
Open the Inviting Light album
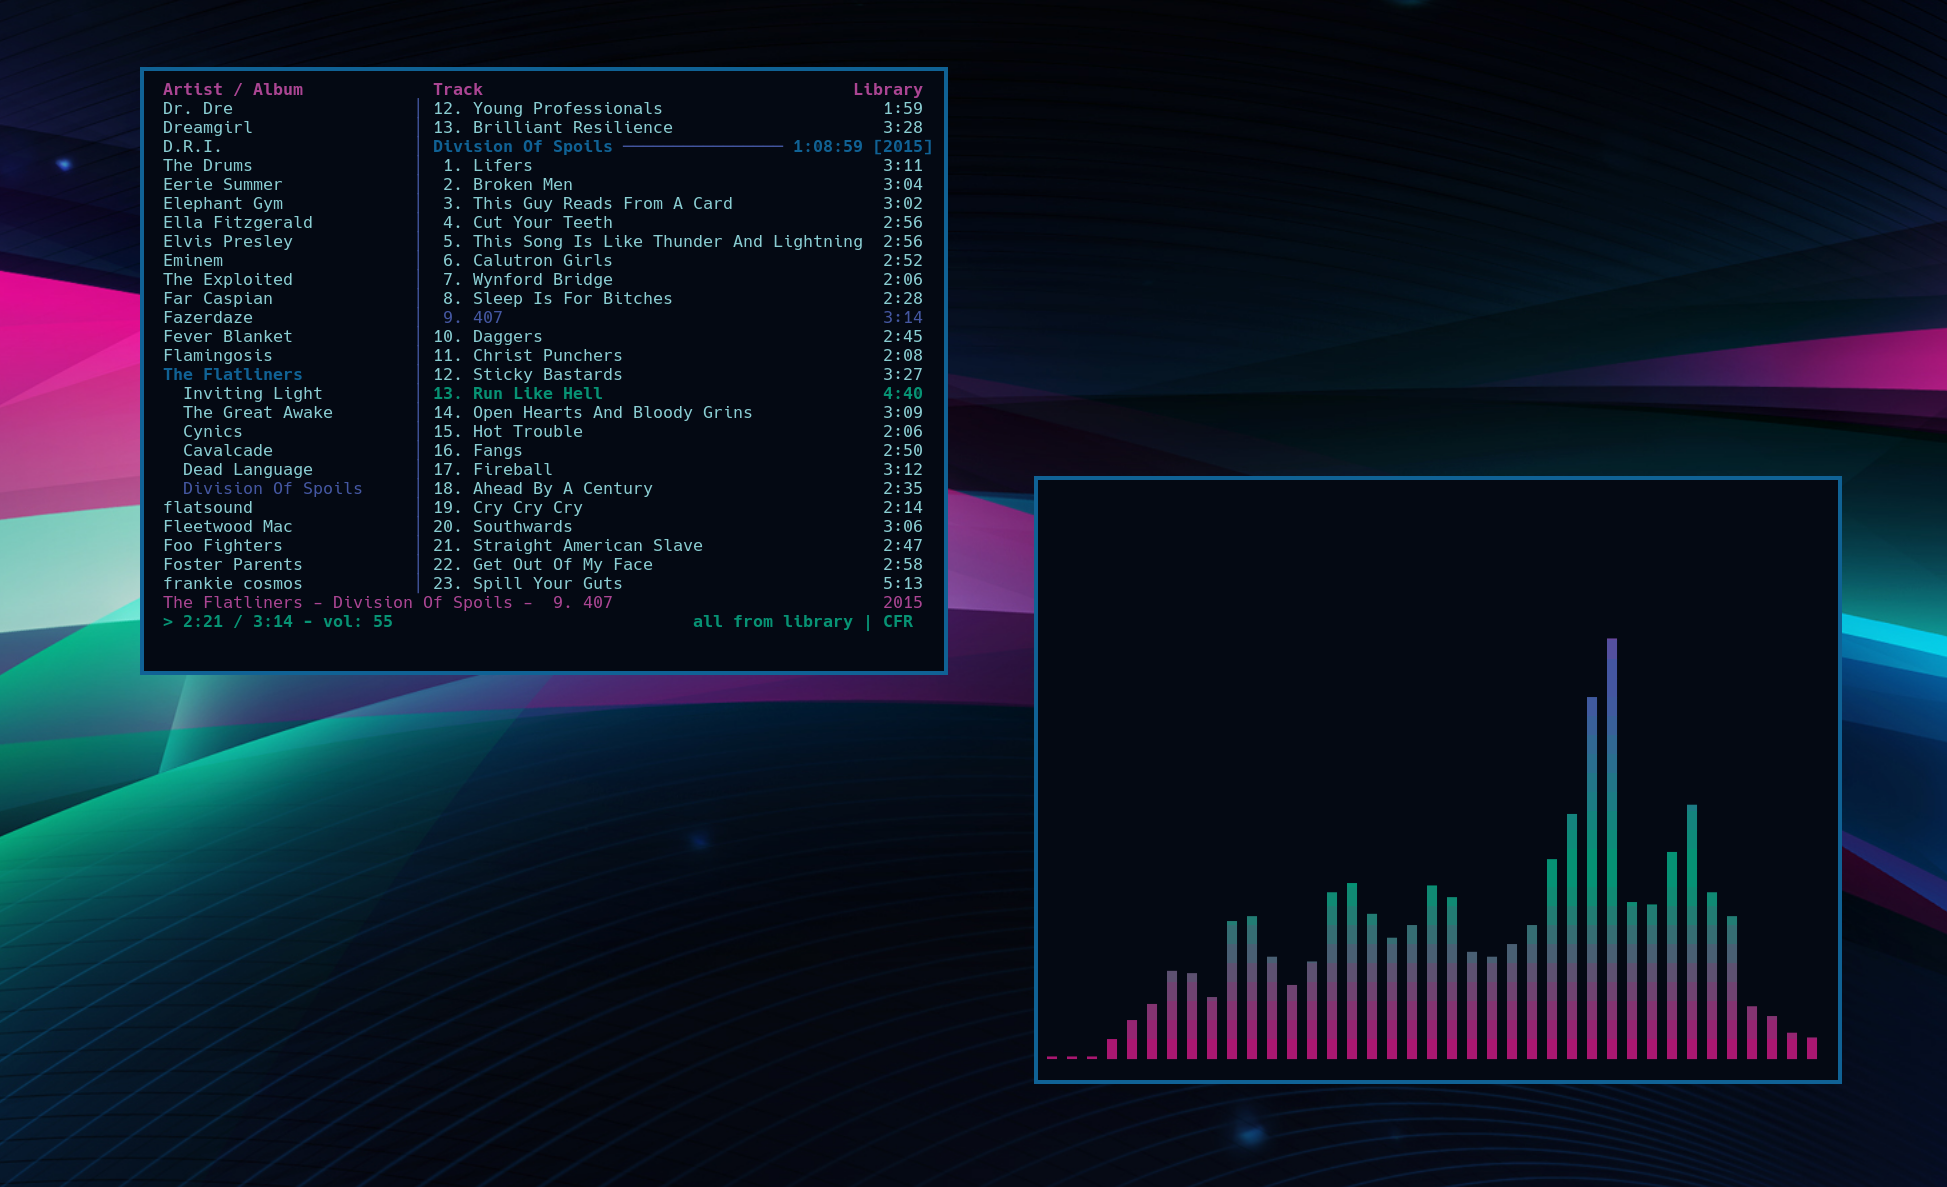[252, 394]
